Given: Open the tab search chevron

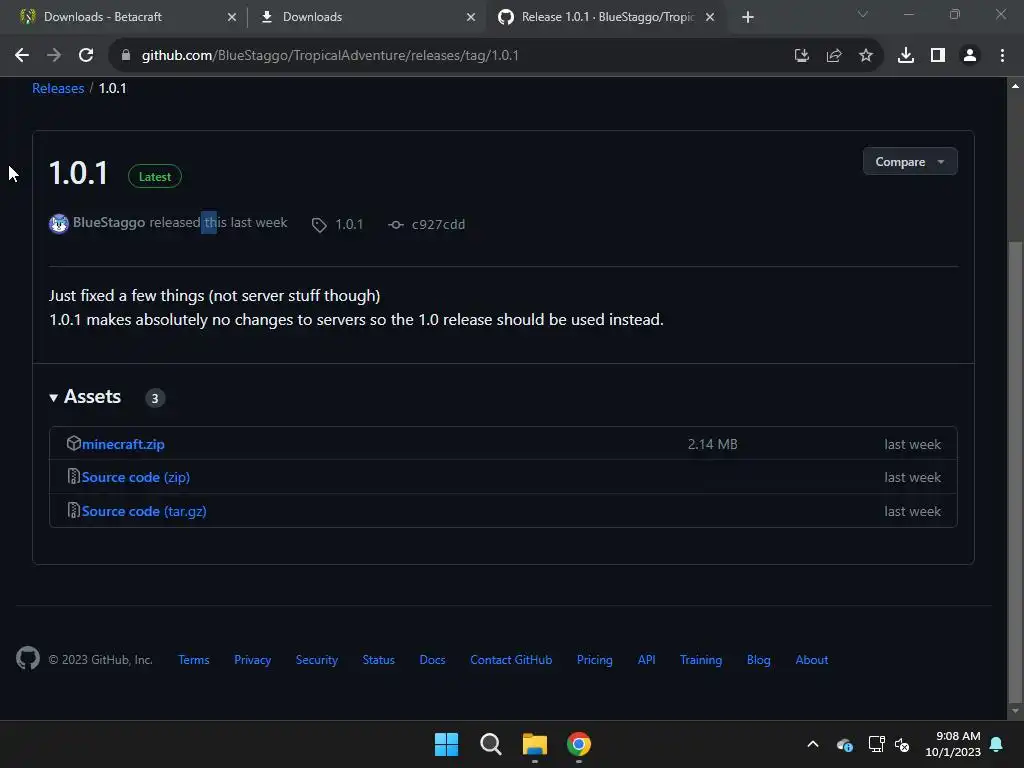Looking at the screenshot, I should [x=863, y=14].
